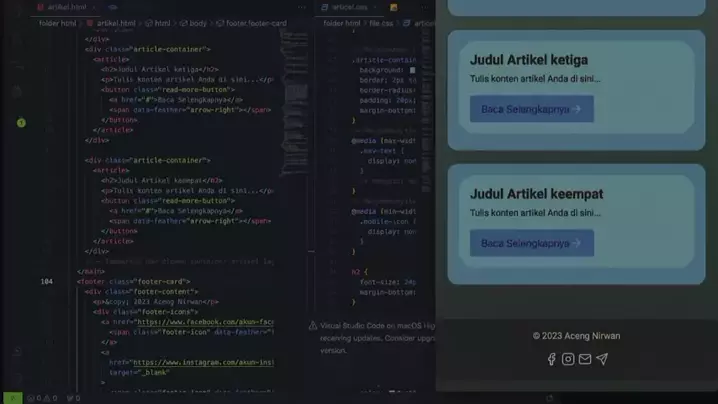Click the Facebook icon in page footer
The width and height of the screenshot is (718, 404).
[551, 359]
